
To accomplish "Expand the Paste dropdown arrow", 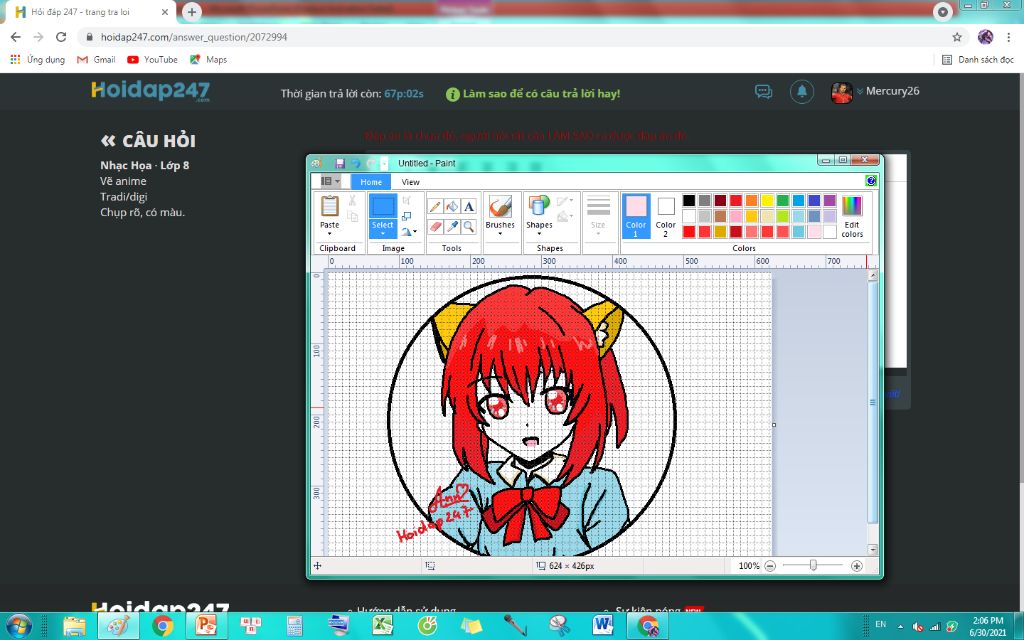I will coord(330,233).
